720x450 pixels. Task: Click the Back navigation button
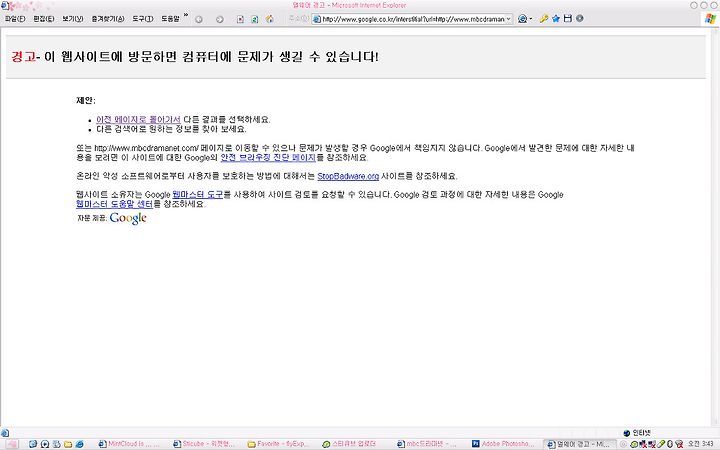(199, 19)
